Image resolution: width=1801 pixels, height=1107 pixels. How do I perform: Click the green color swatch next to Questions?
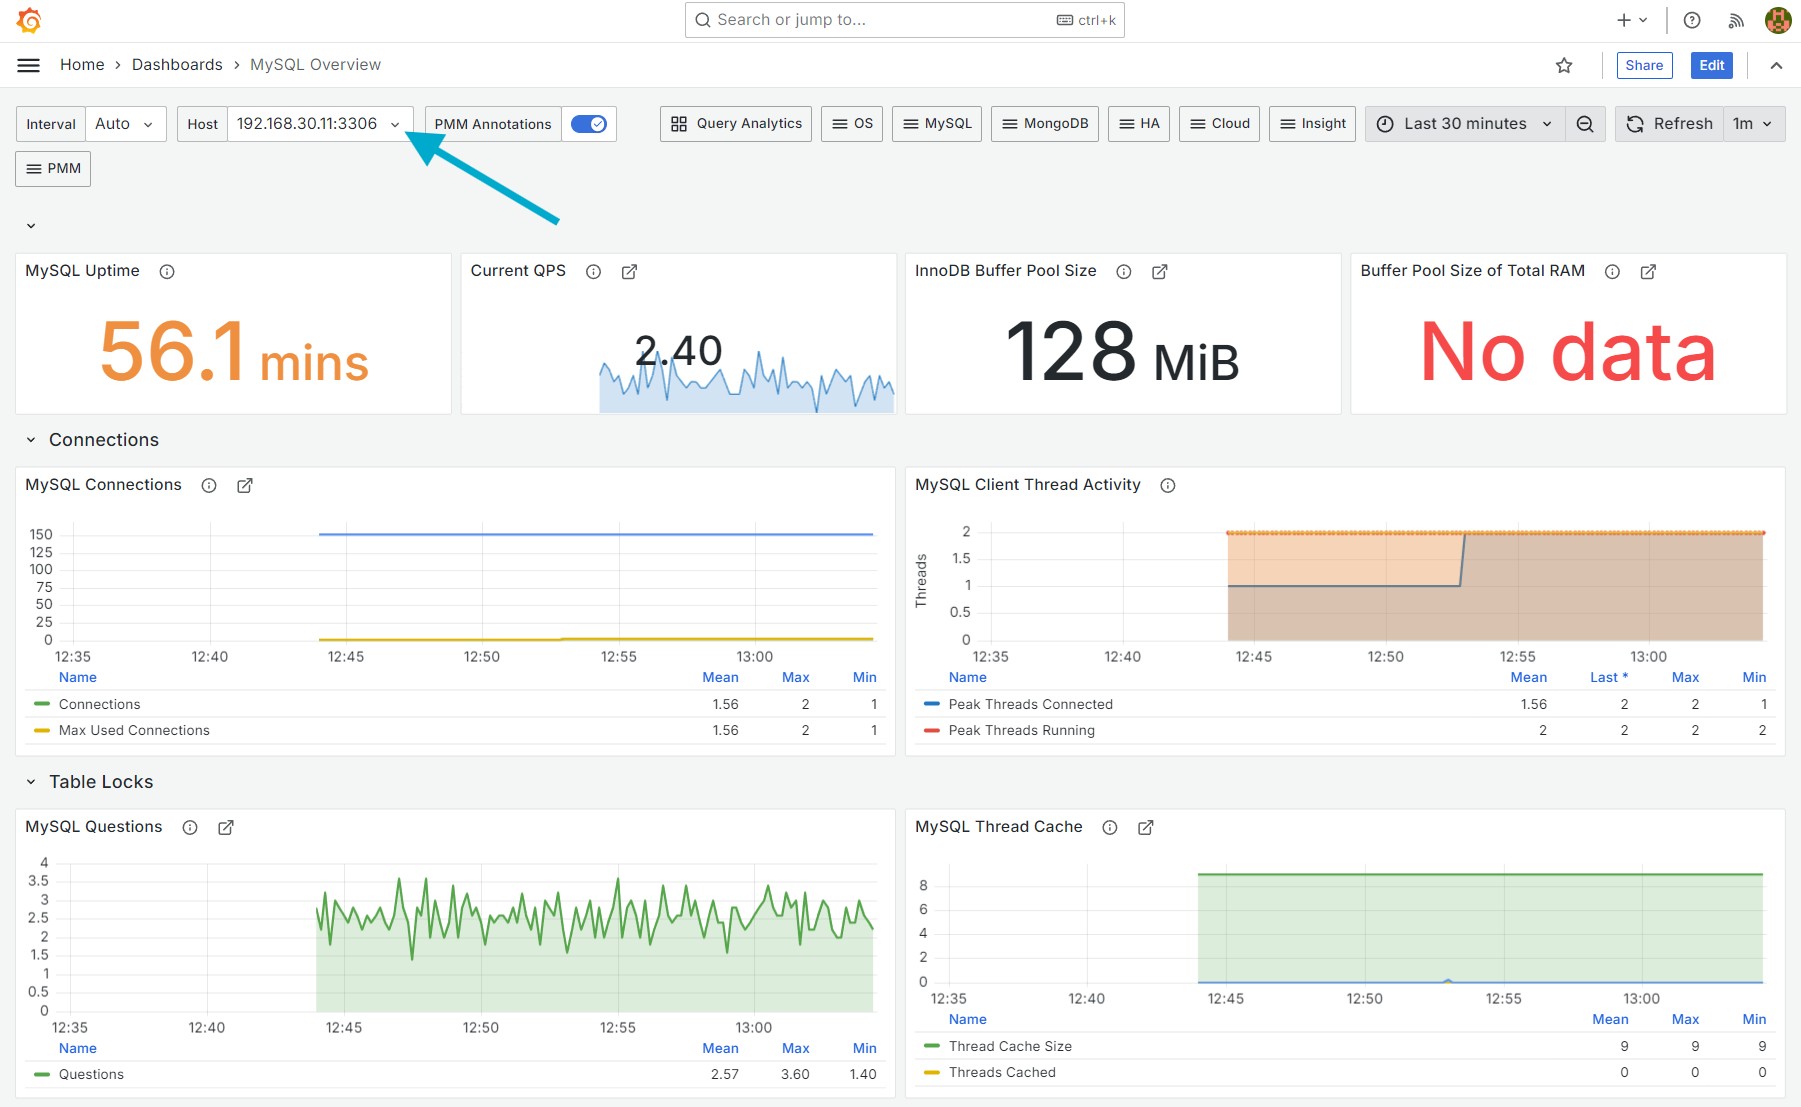40,1074
